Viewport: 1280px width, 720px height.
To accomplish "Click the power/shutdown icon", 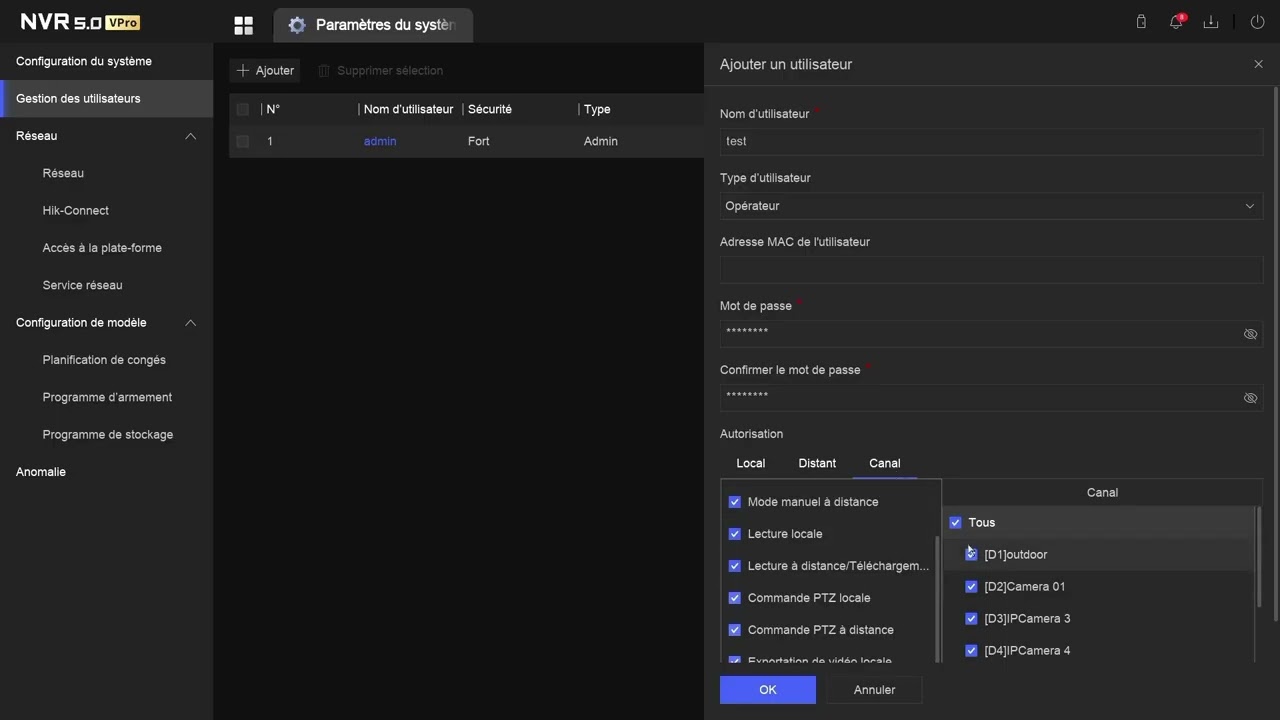I will [1258, 22].
